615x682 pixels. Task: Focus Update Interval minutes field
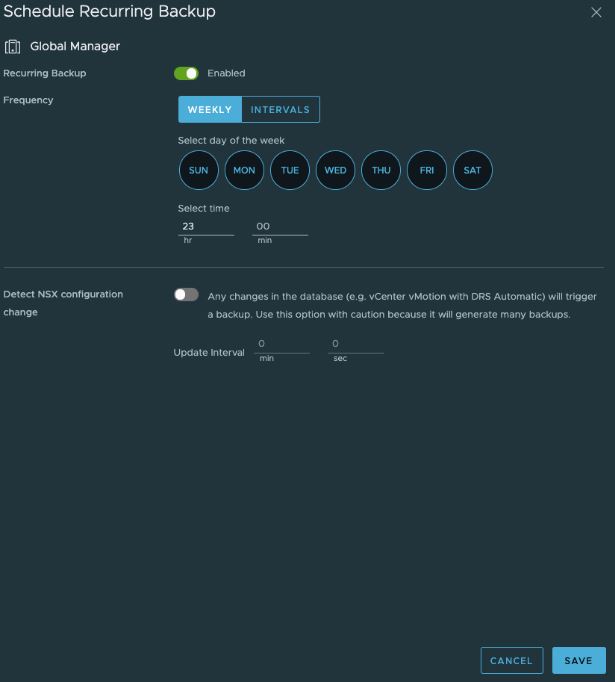point(283,344)
